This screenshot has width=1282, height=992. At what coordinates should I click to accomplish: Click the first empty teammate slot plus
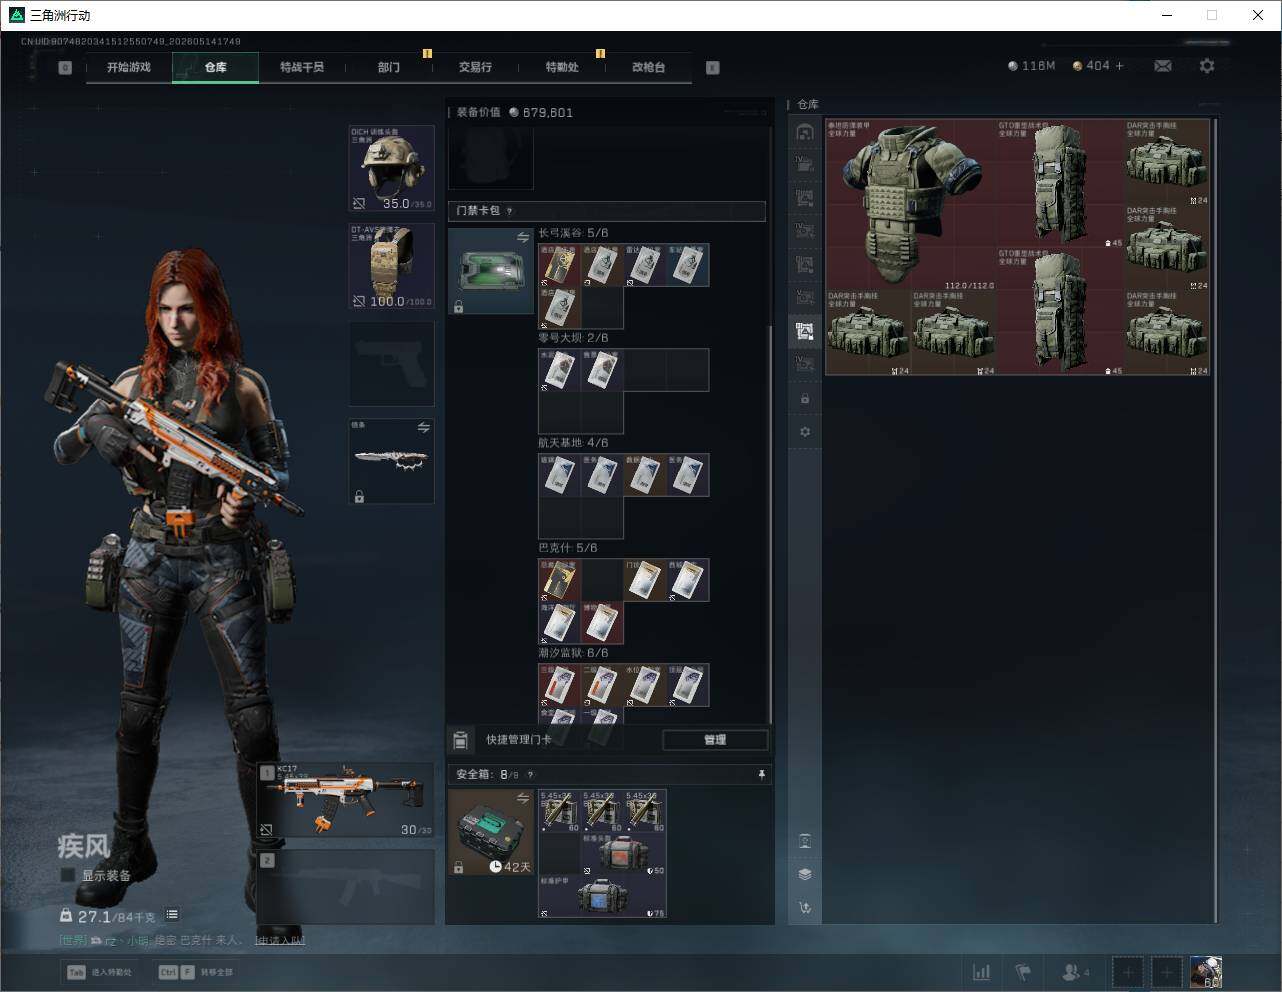click(x=1128, y=972)
